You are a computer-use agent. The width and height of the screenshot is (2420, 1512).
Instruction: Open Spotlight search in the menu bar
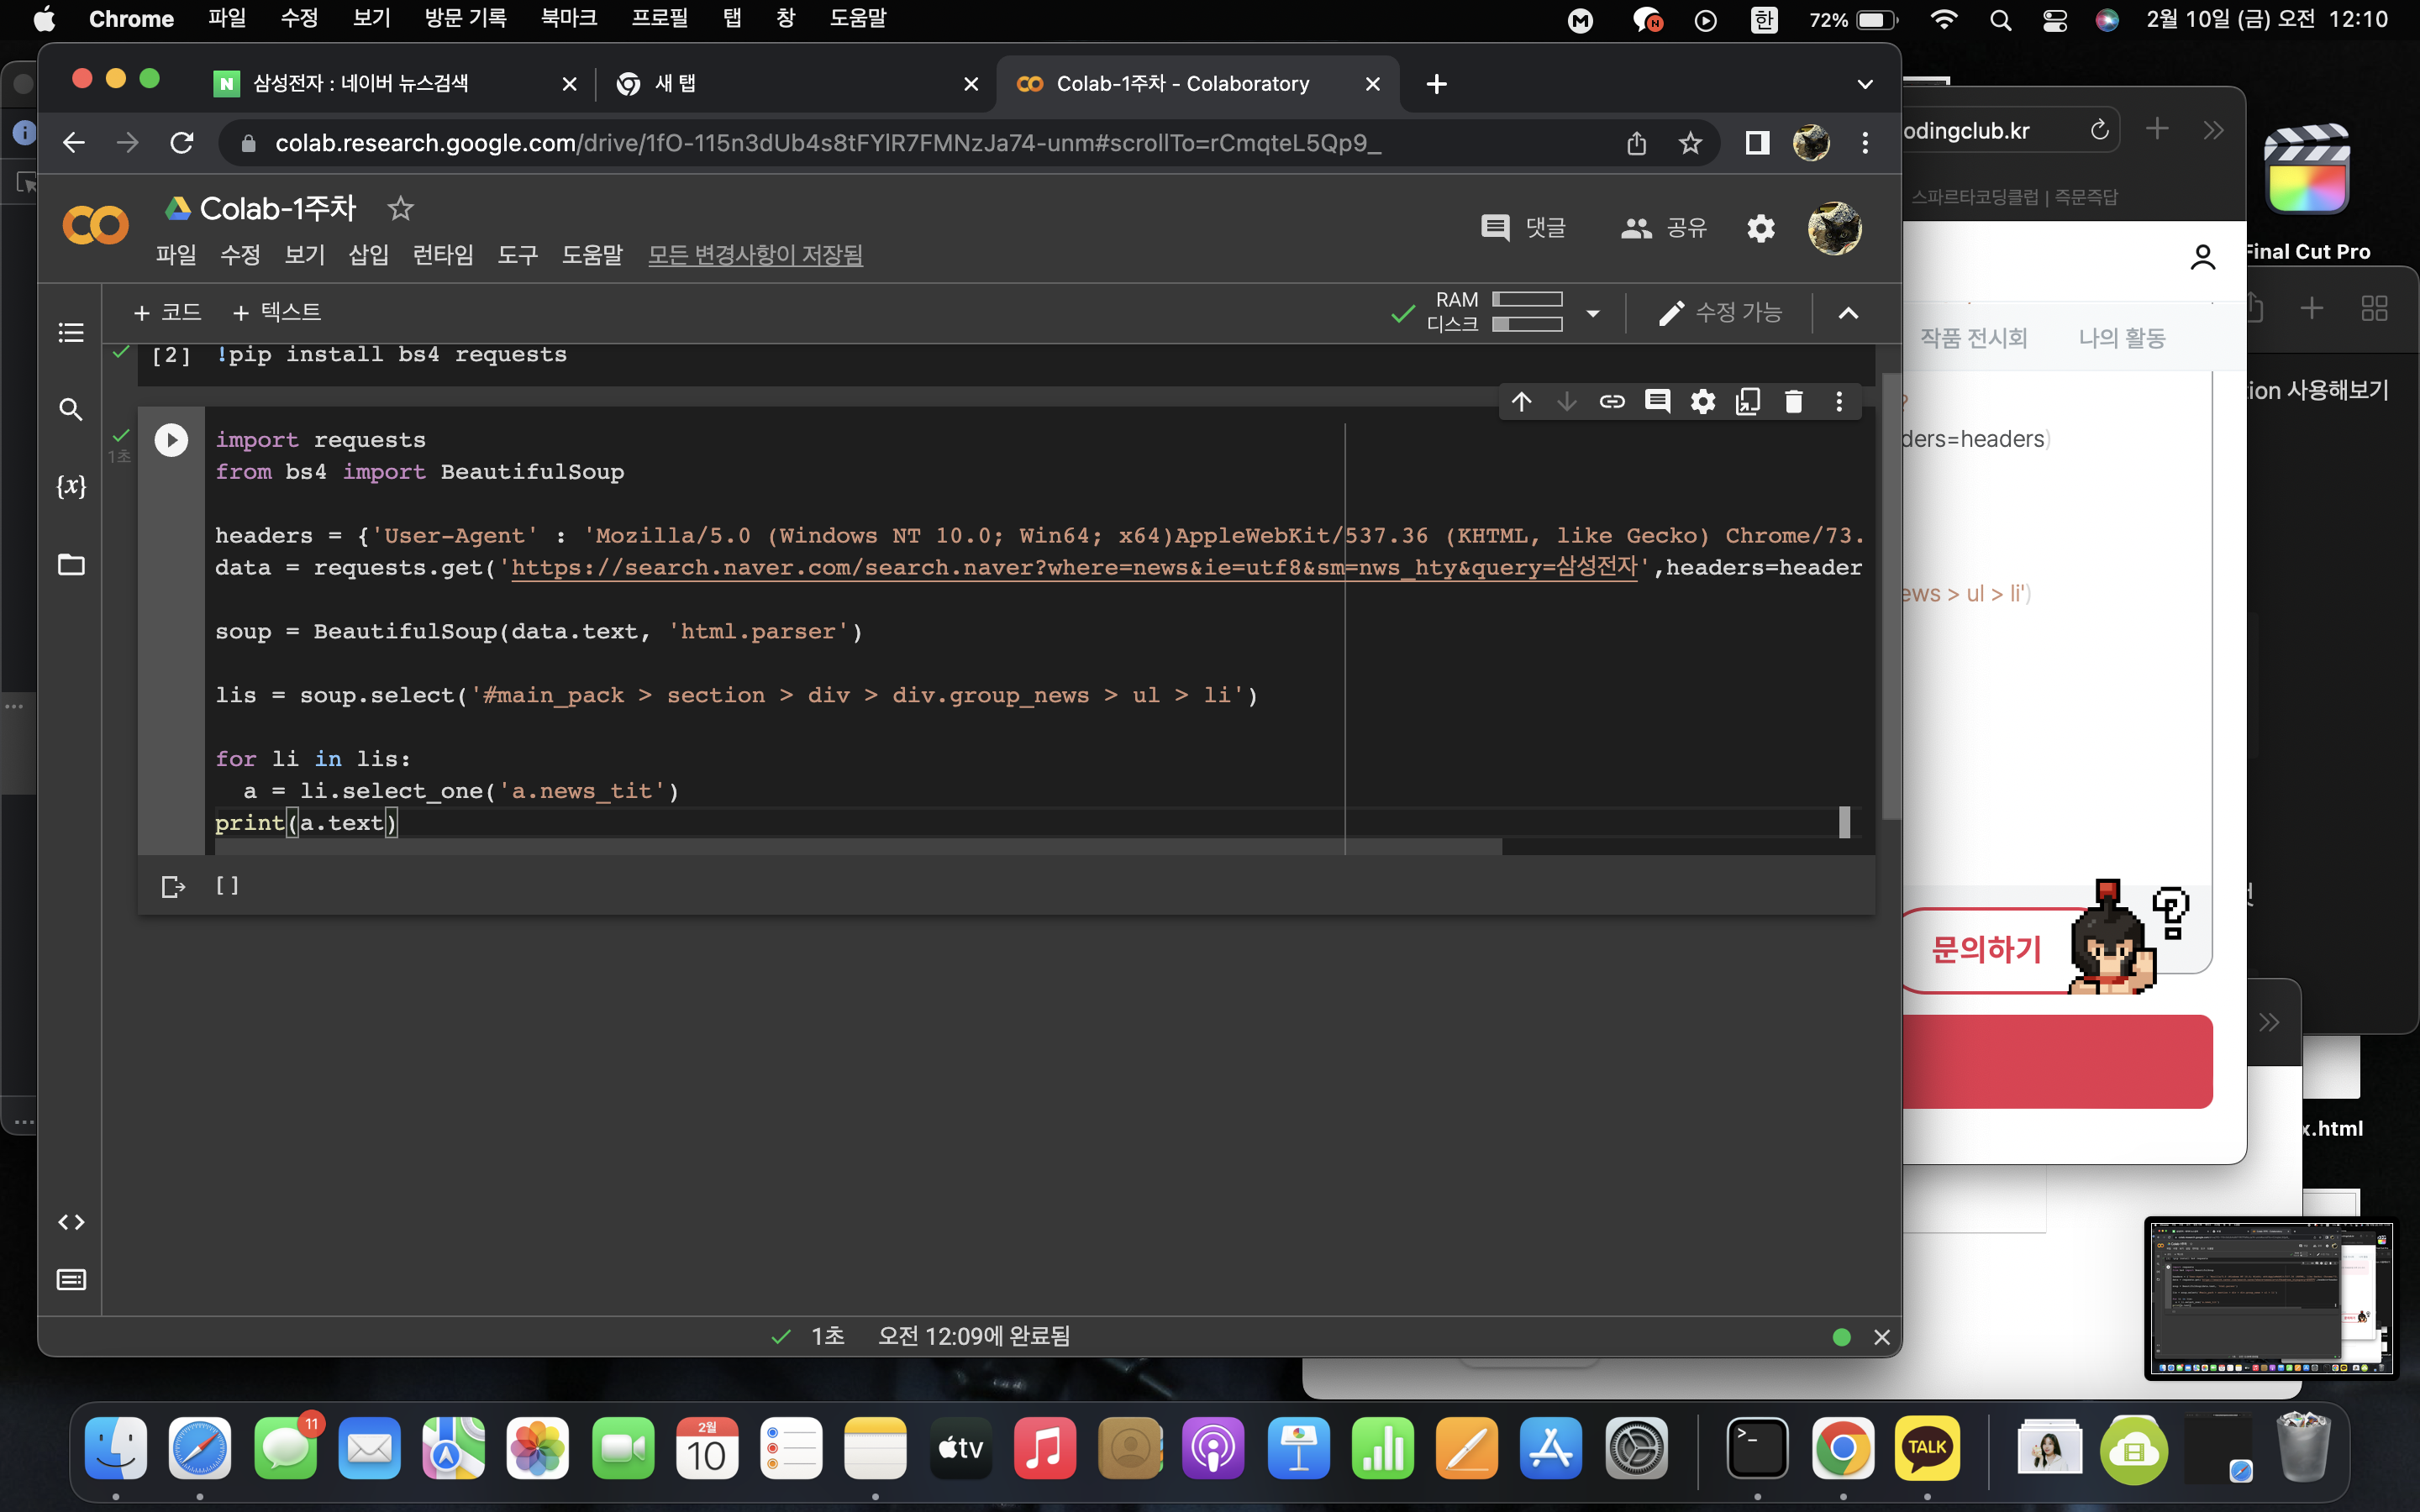click(x=2000, y=20)
